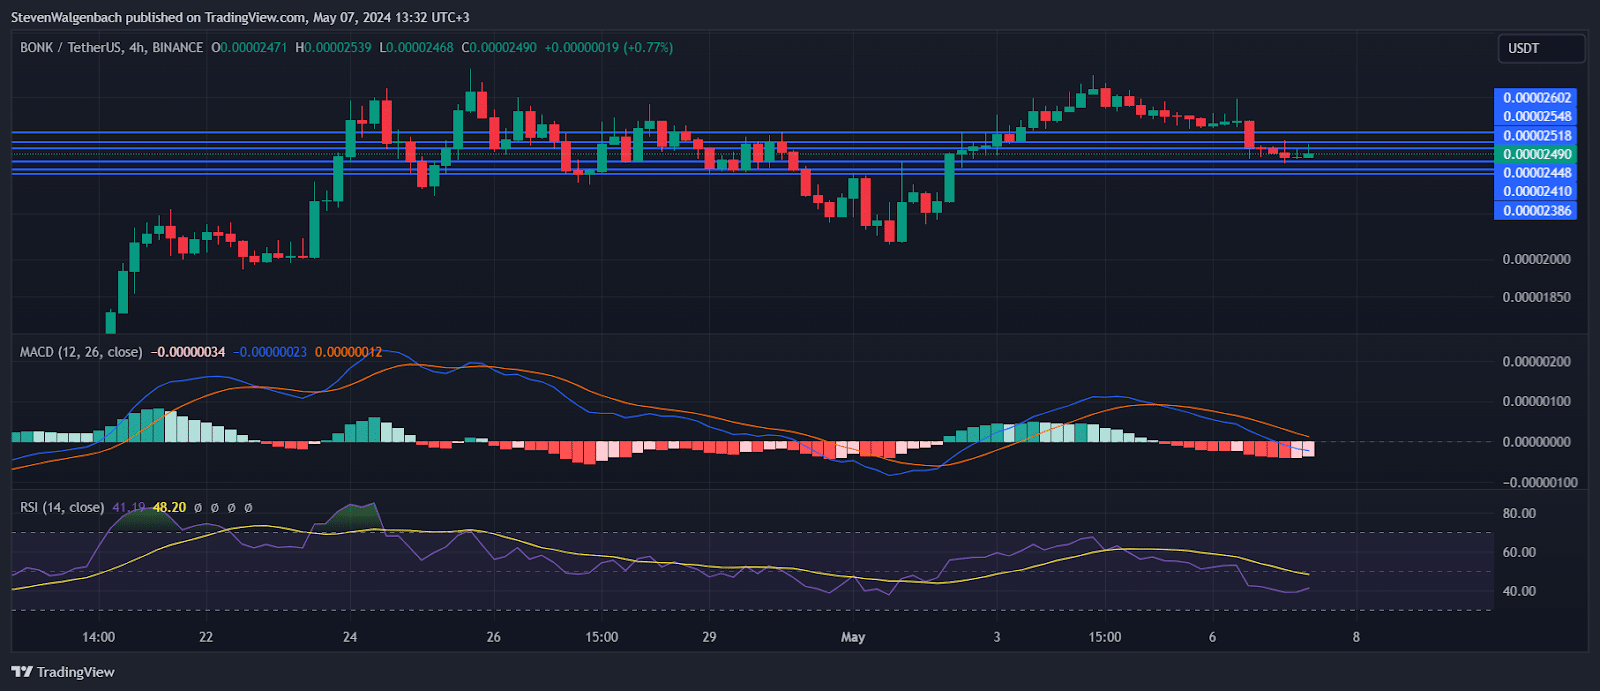Open the USDT currency selector
Viewport: 1600px width, 691px height.
click(1540, 48)
